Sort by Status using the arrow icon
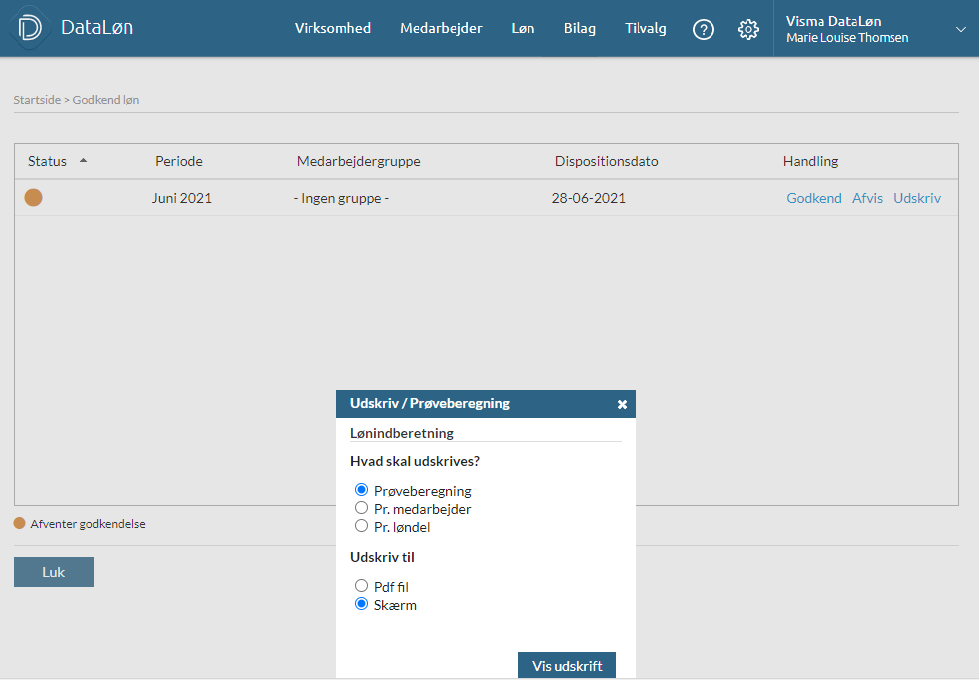 [x=83, y=160]
